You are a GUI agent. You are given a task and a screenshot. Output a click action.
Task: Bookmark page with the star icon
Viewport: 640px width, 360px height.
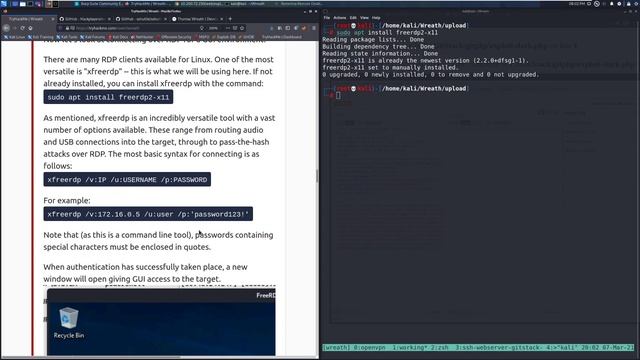(x=242, y=28)
